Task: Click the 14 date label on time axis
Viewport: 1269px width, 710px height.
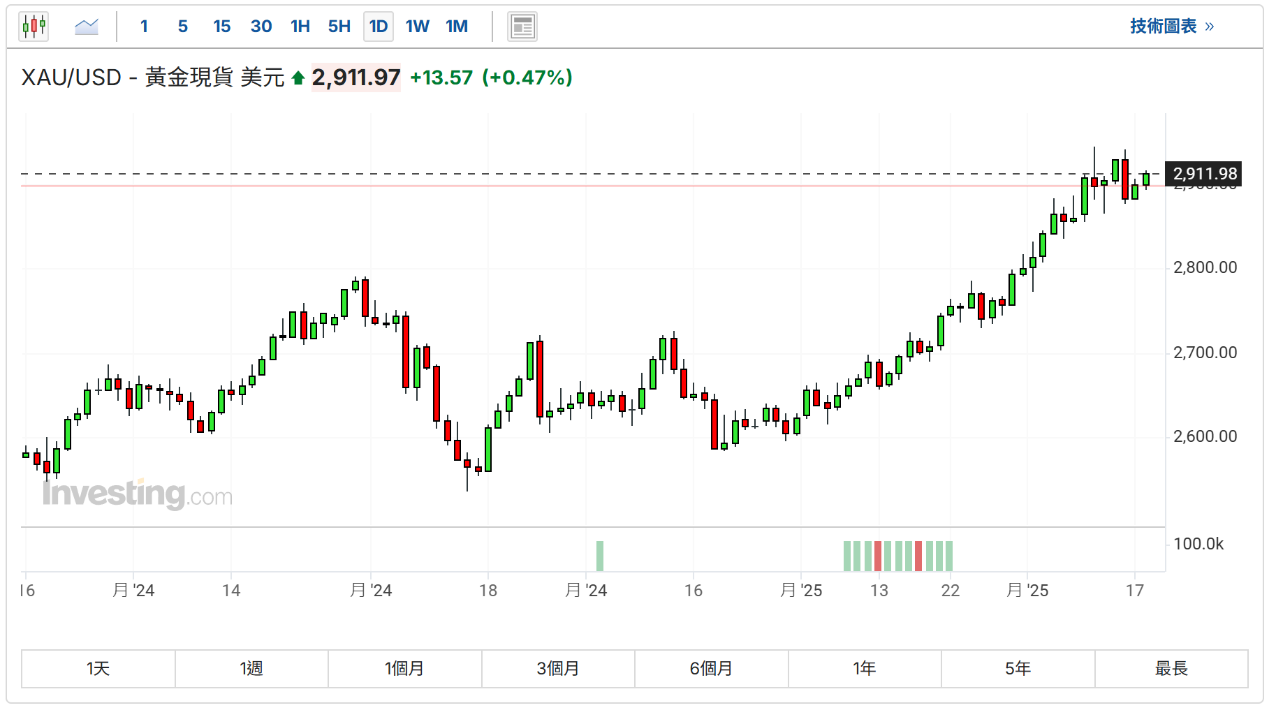Action: click(231, 590)
